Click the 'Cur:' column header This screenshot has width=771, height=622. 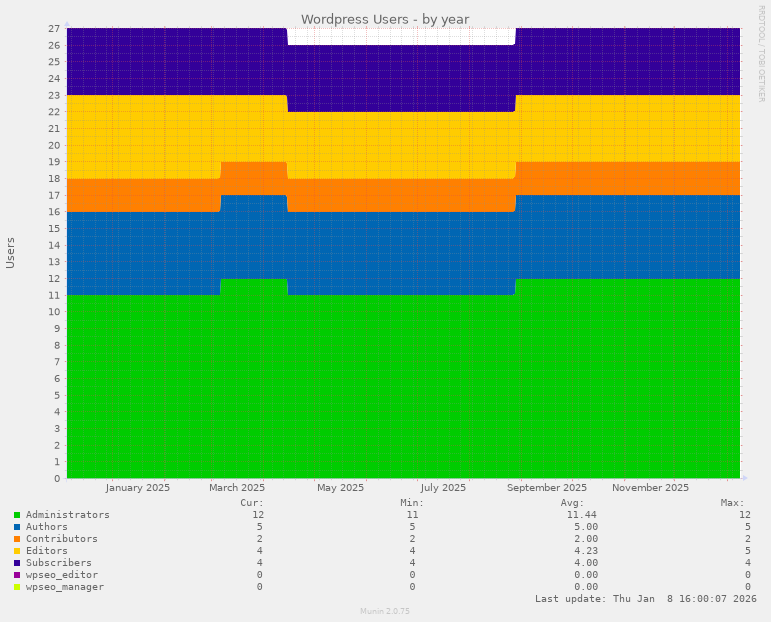coord(252,503)
